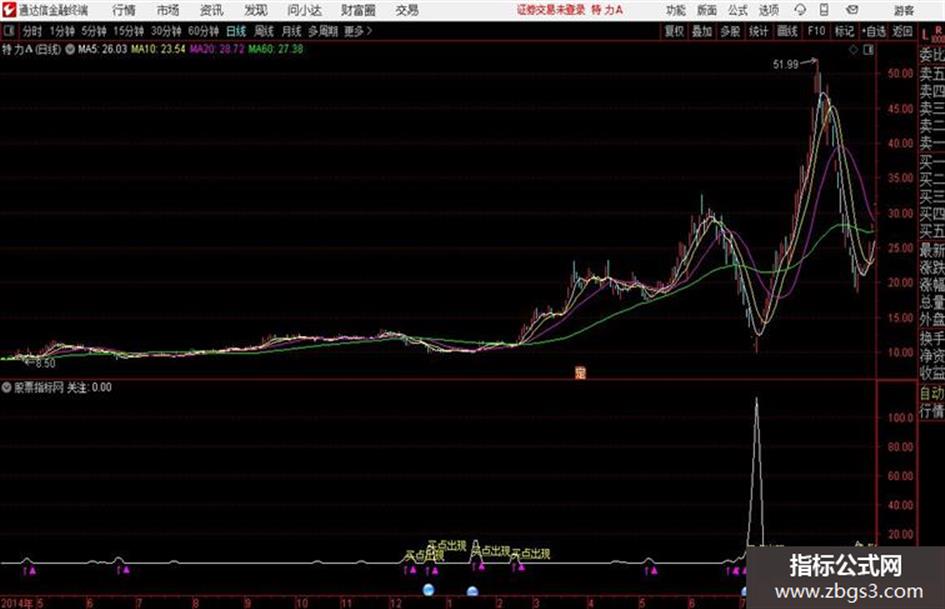
Task: Click the 统计 statistics toolbar button
Action: click(x=759, y=31)
